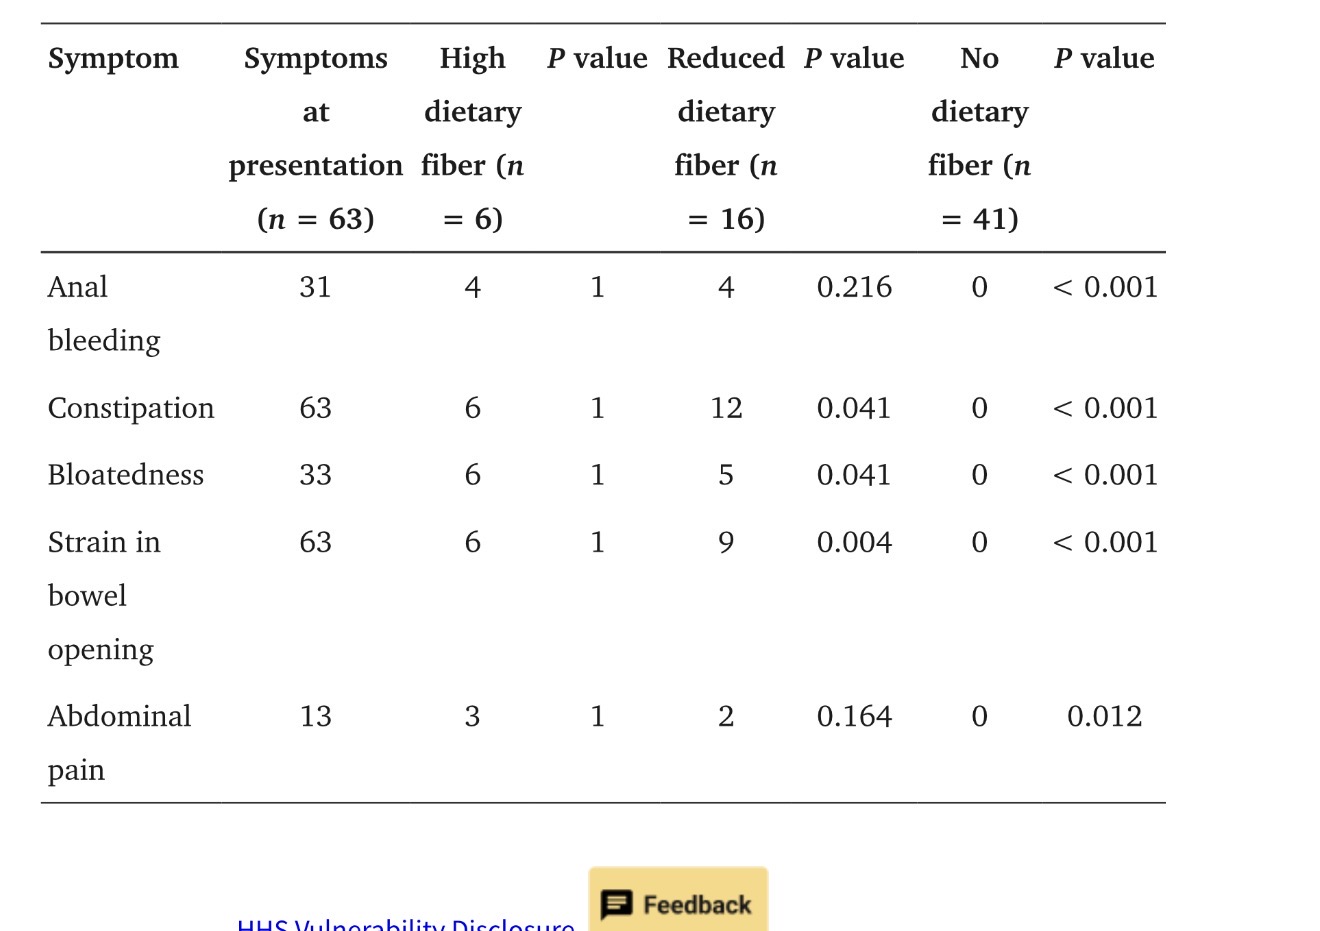Viewport: 1320px width, 931px height.
Task: Select the Anal bleeding row label
Action: pos(104,314)
